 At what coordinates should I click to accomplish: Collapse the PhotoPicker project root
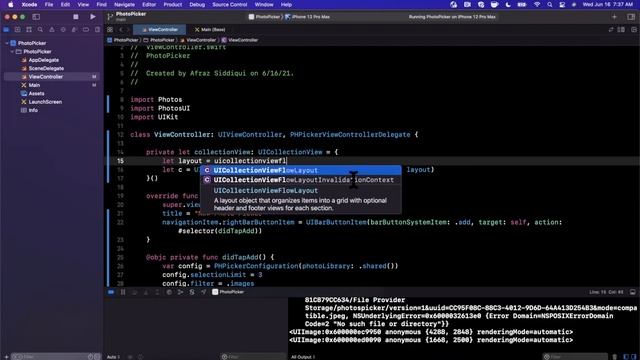(x=7, y=43)
